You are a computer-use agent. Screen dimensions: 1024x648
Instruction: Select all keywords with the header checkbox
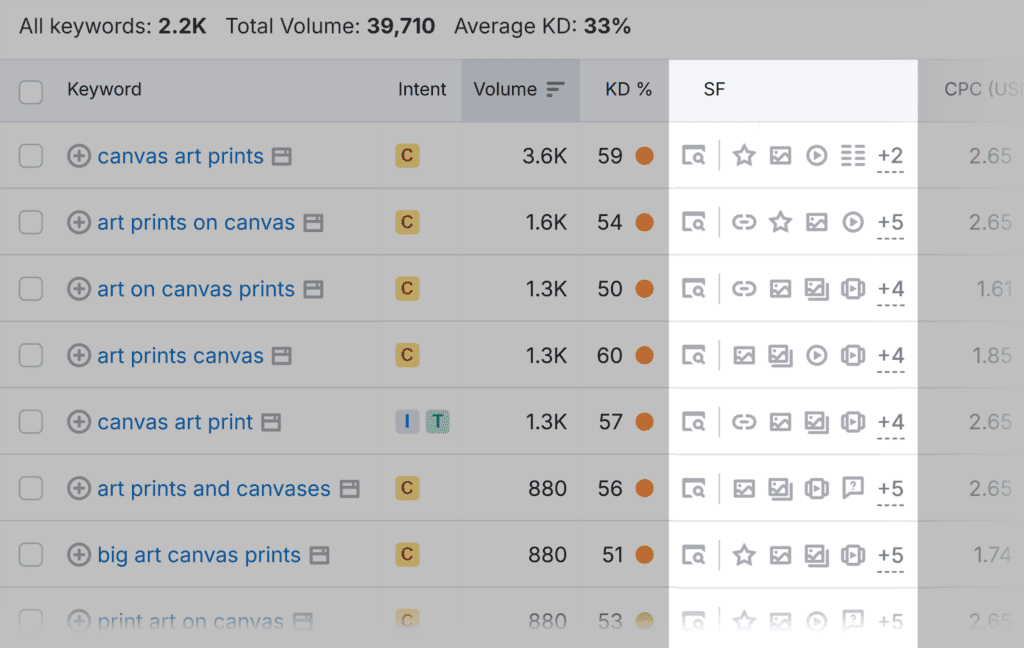31,89
